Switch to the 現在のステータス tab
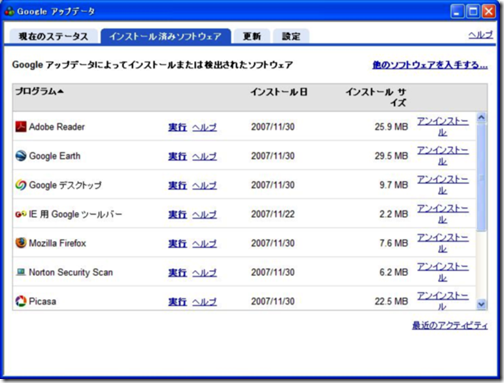Image resolution: width=504 pixels, height=383 pixels. (x=53, y=36)
